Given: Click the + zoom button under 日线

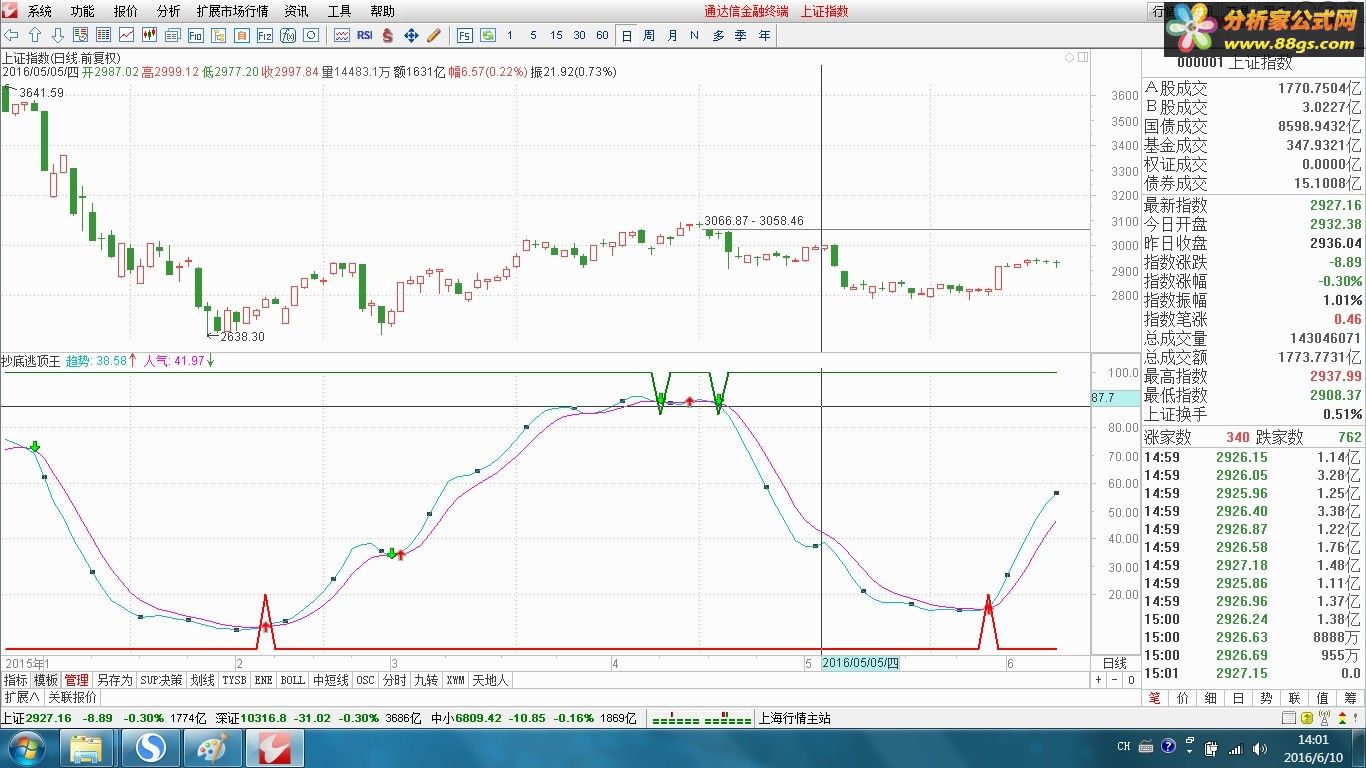Looking at the screenshot, I should click(x=1099, y=680).
